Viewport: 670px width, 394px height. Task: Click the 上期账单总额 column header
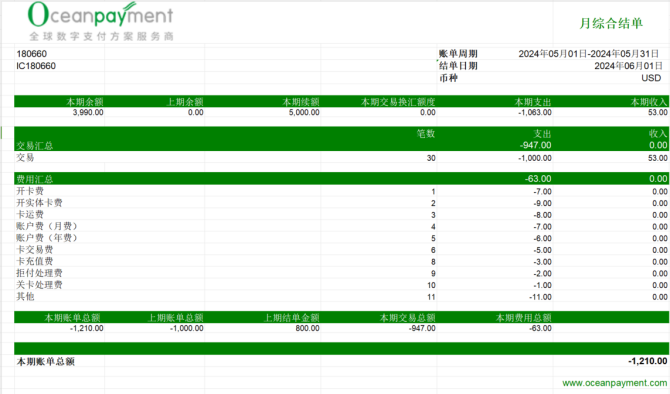tap(175, 318)
